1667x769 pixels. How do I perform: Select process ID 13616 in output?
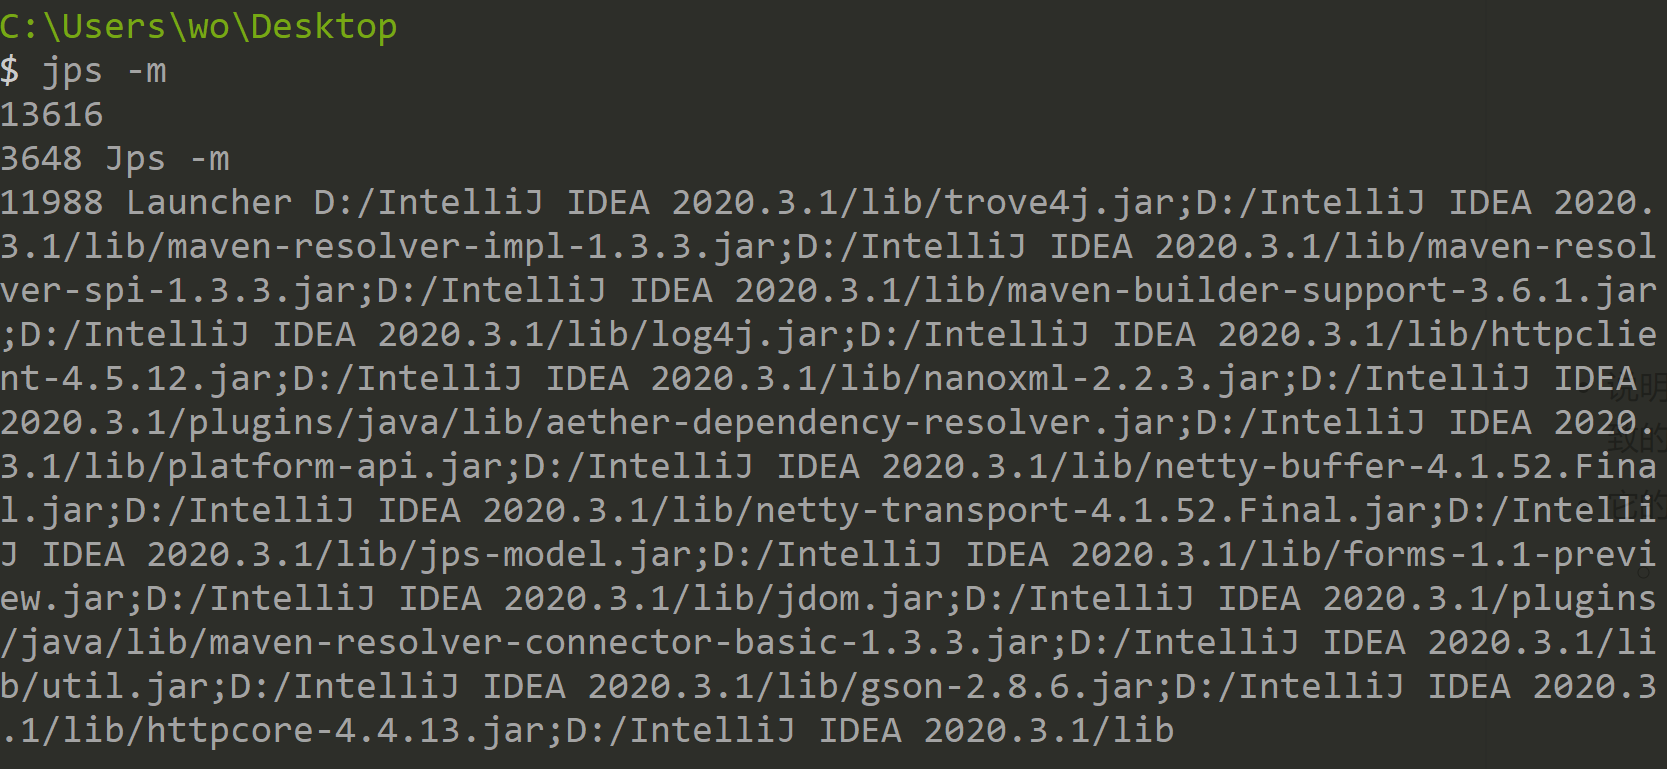coord(52,115)
